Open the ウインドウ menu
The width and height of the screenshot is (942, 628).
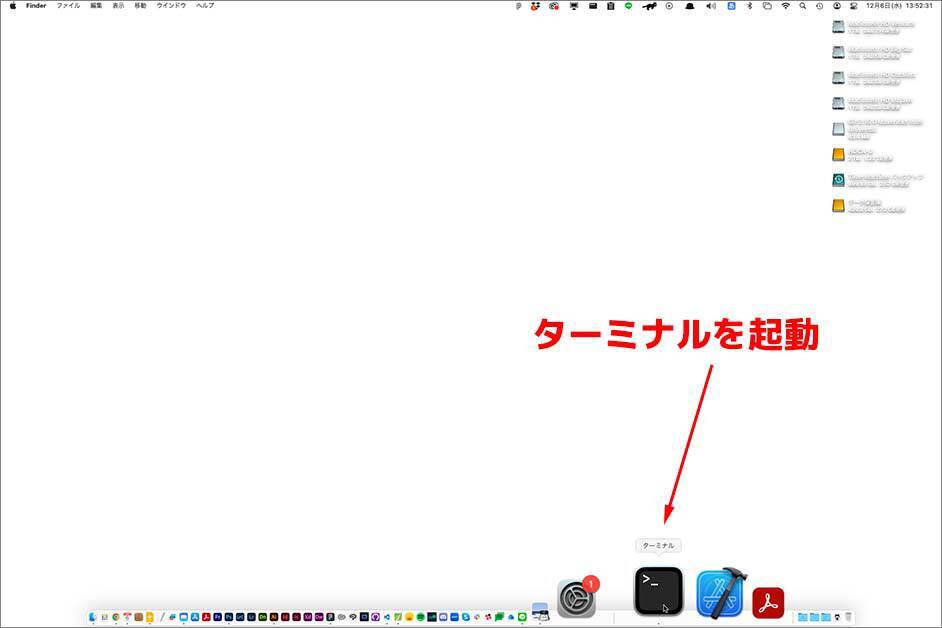pos(171,5)
